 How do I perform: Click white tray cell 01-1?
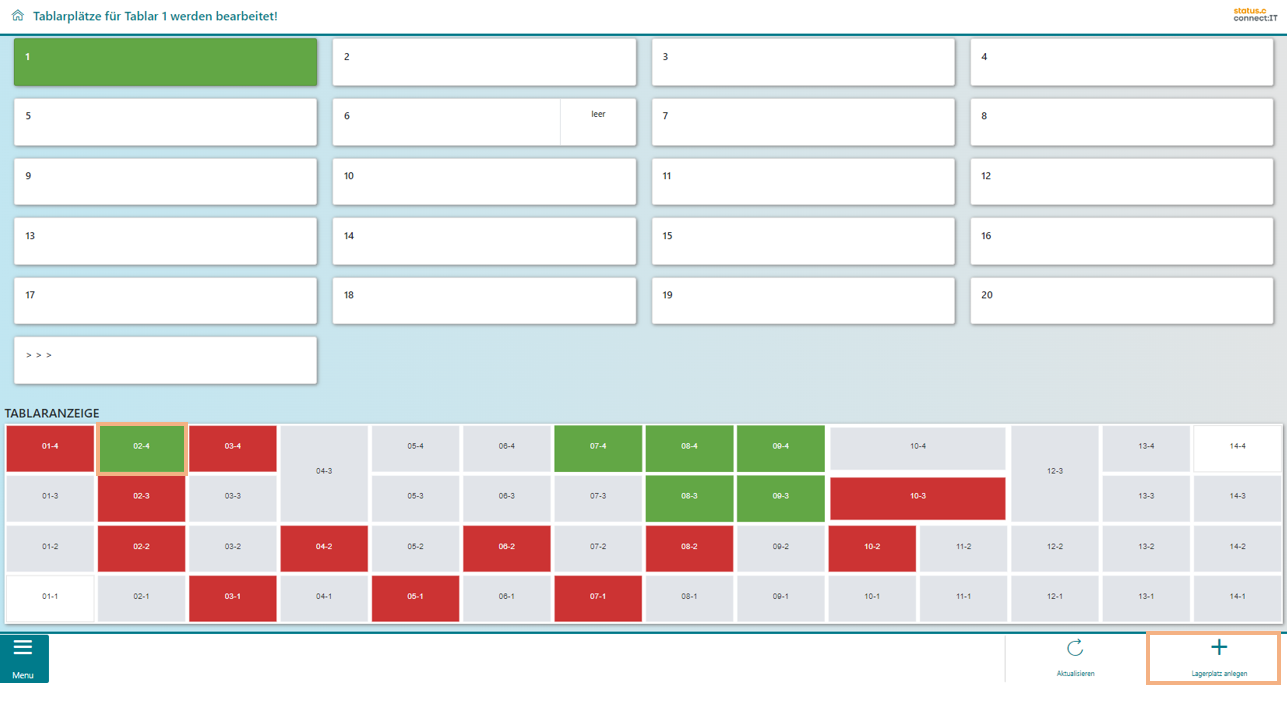[x=50, y=597]
